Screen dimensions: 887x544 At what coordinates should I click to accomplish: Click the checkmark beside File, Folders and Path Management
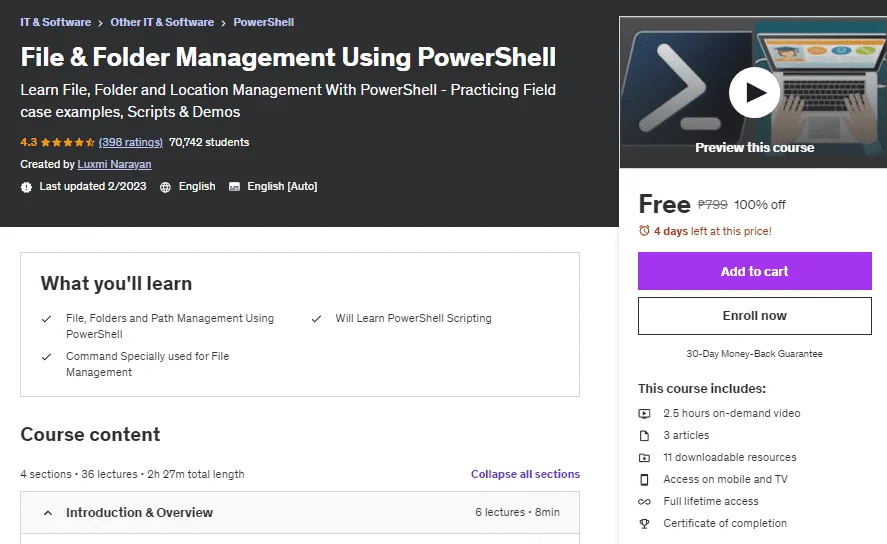(46, 319)
